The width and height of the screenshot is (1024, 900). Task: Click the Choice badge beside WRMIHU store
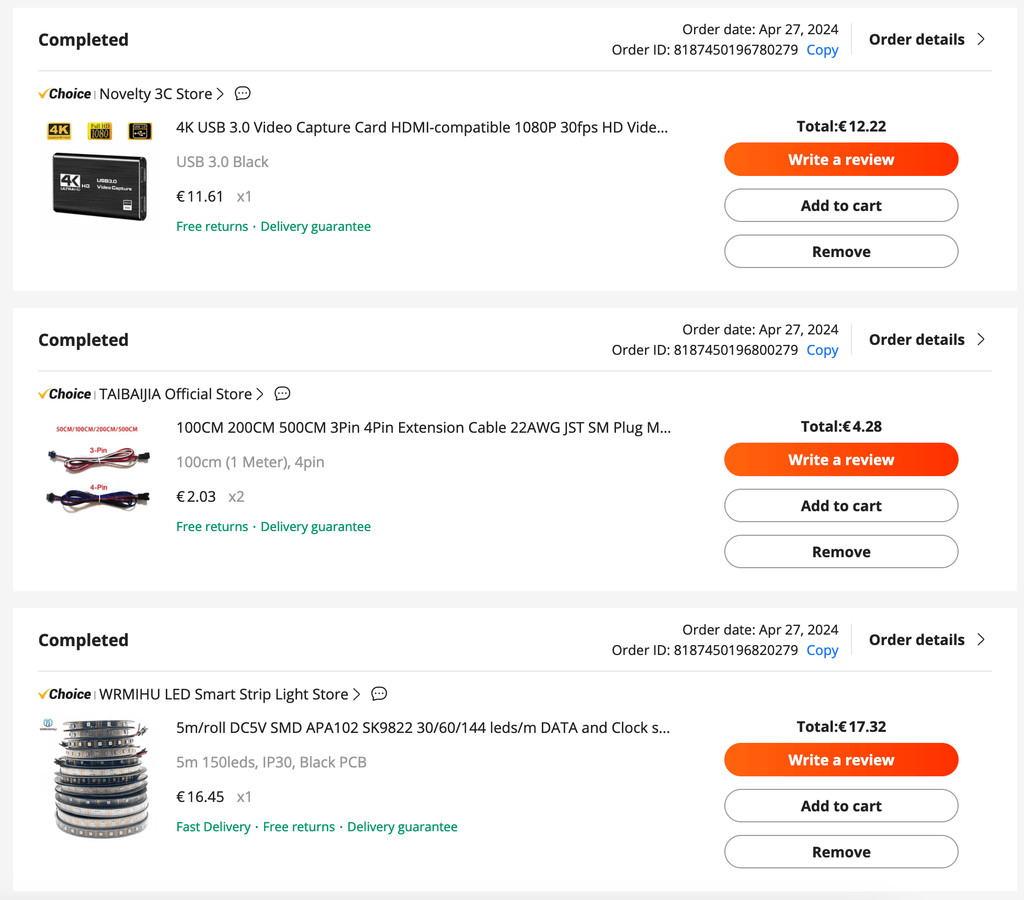65,694
